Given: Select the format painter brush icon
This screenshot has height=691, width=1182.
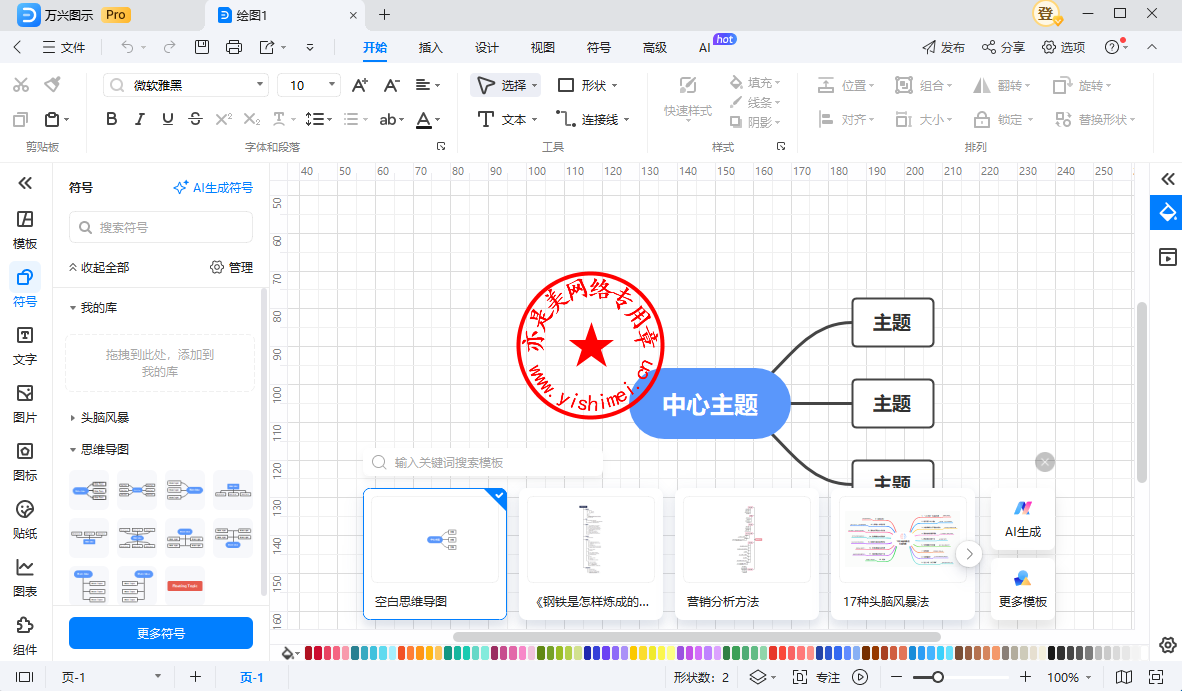Looking at the screenshot, I should click(x=53, y=85).
